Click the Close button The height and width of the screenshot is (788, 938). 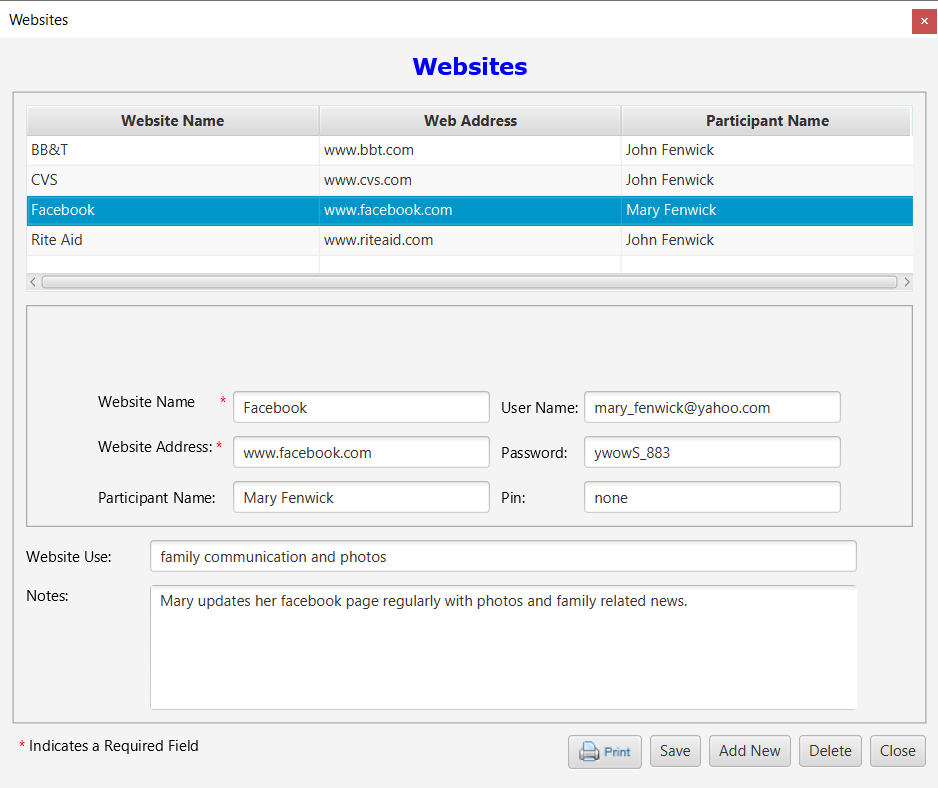tap(897, 751)
